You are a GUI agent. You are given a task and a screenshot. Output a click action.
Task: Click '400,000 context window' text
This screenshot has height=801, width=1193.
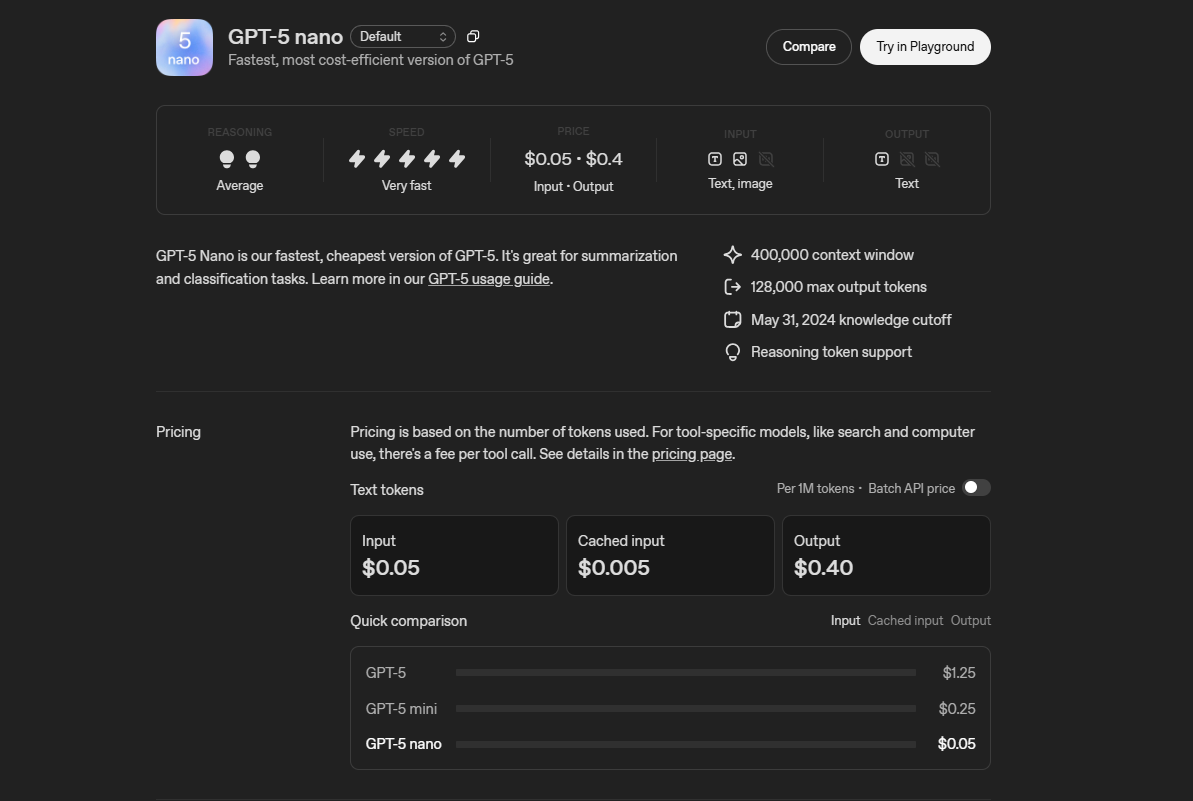coord(832,255)
